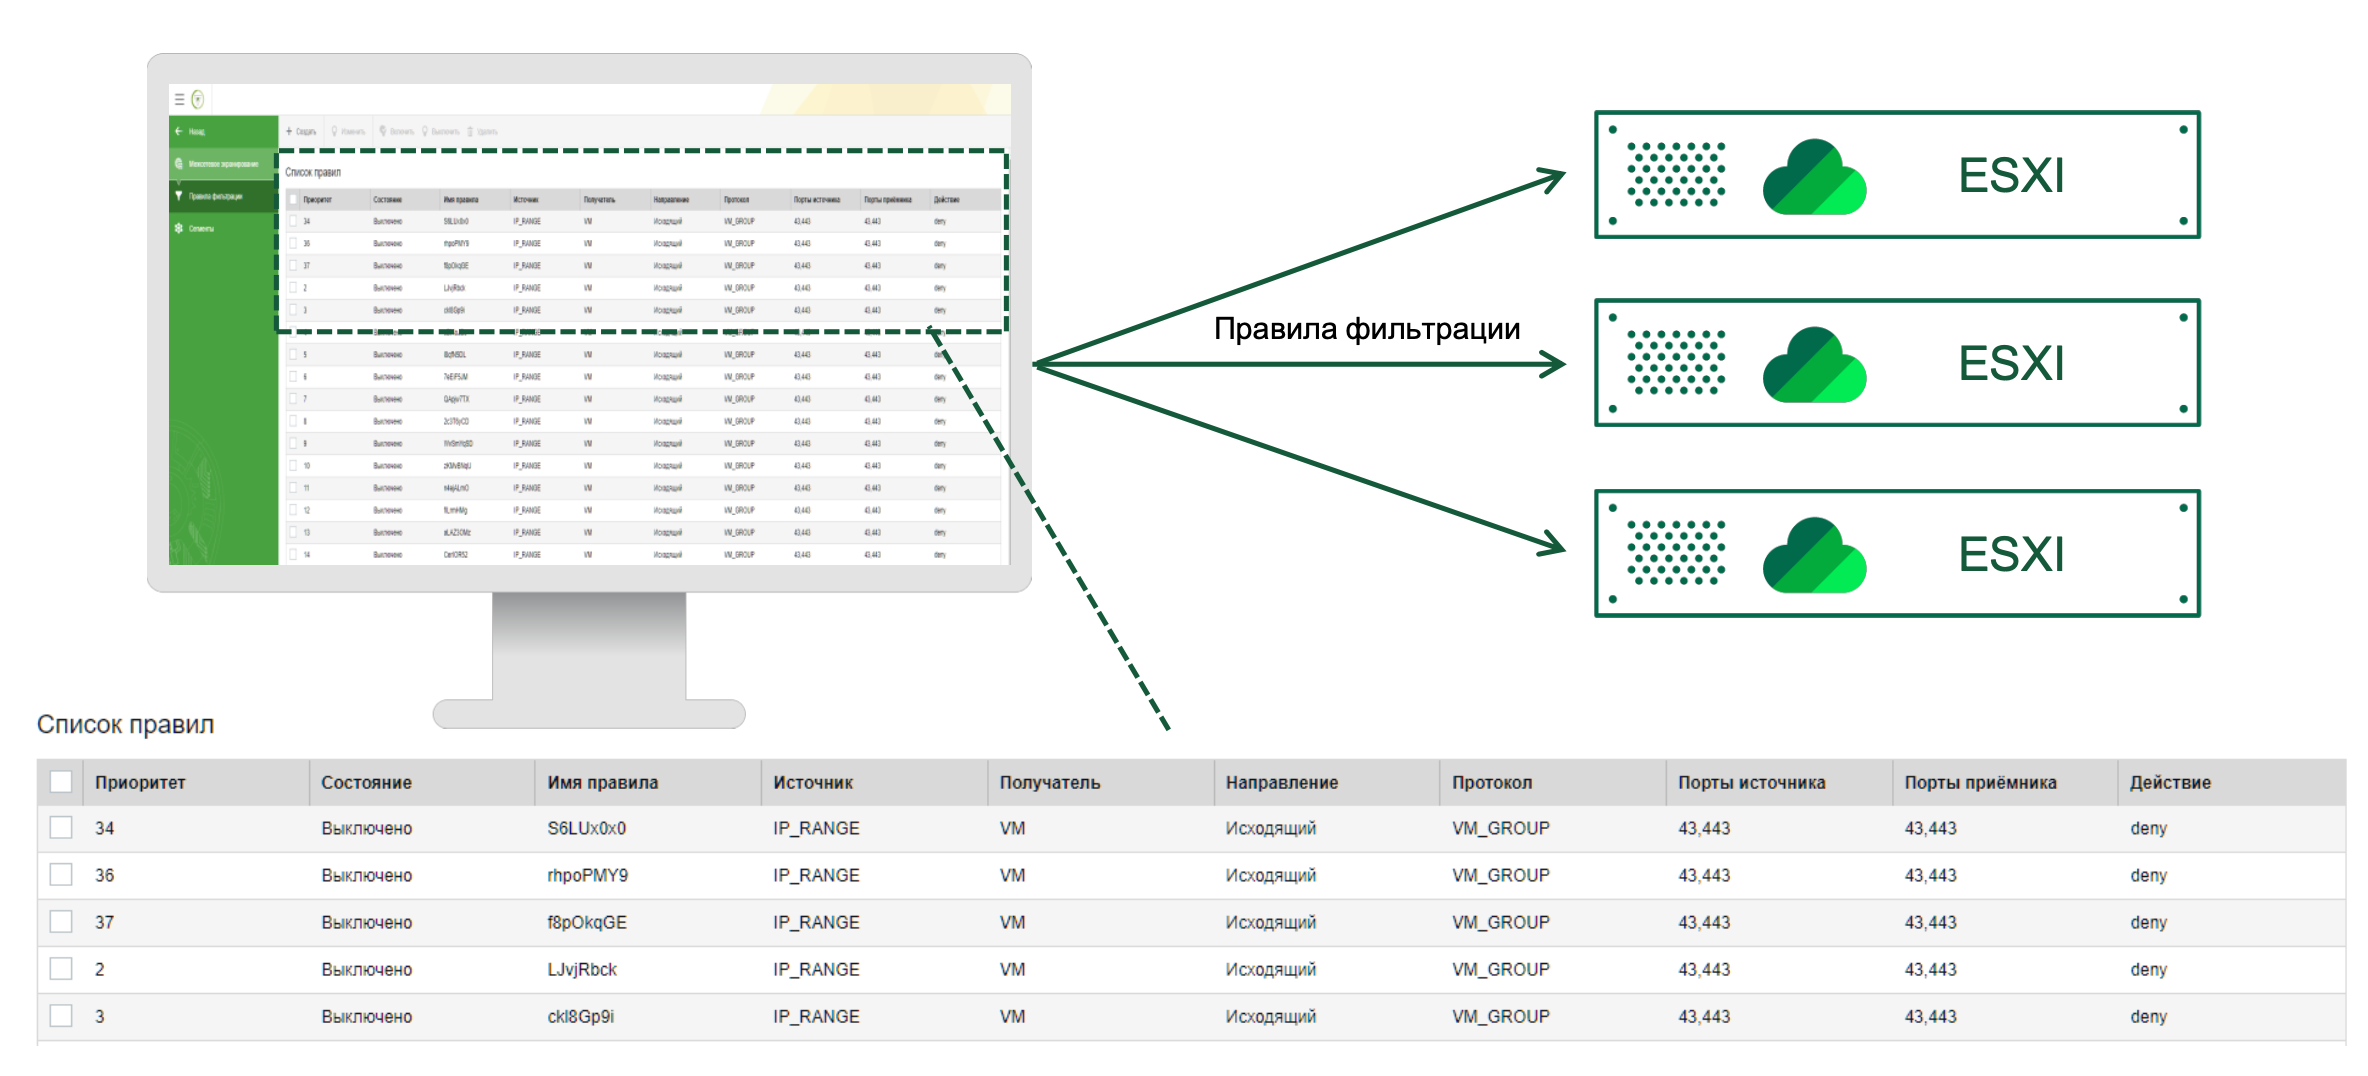Click the Изменить button in the monitor toolbar
Screen dimensions: 2368x1076
pos(349,131)
